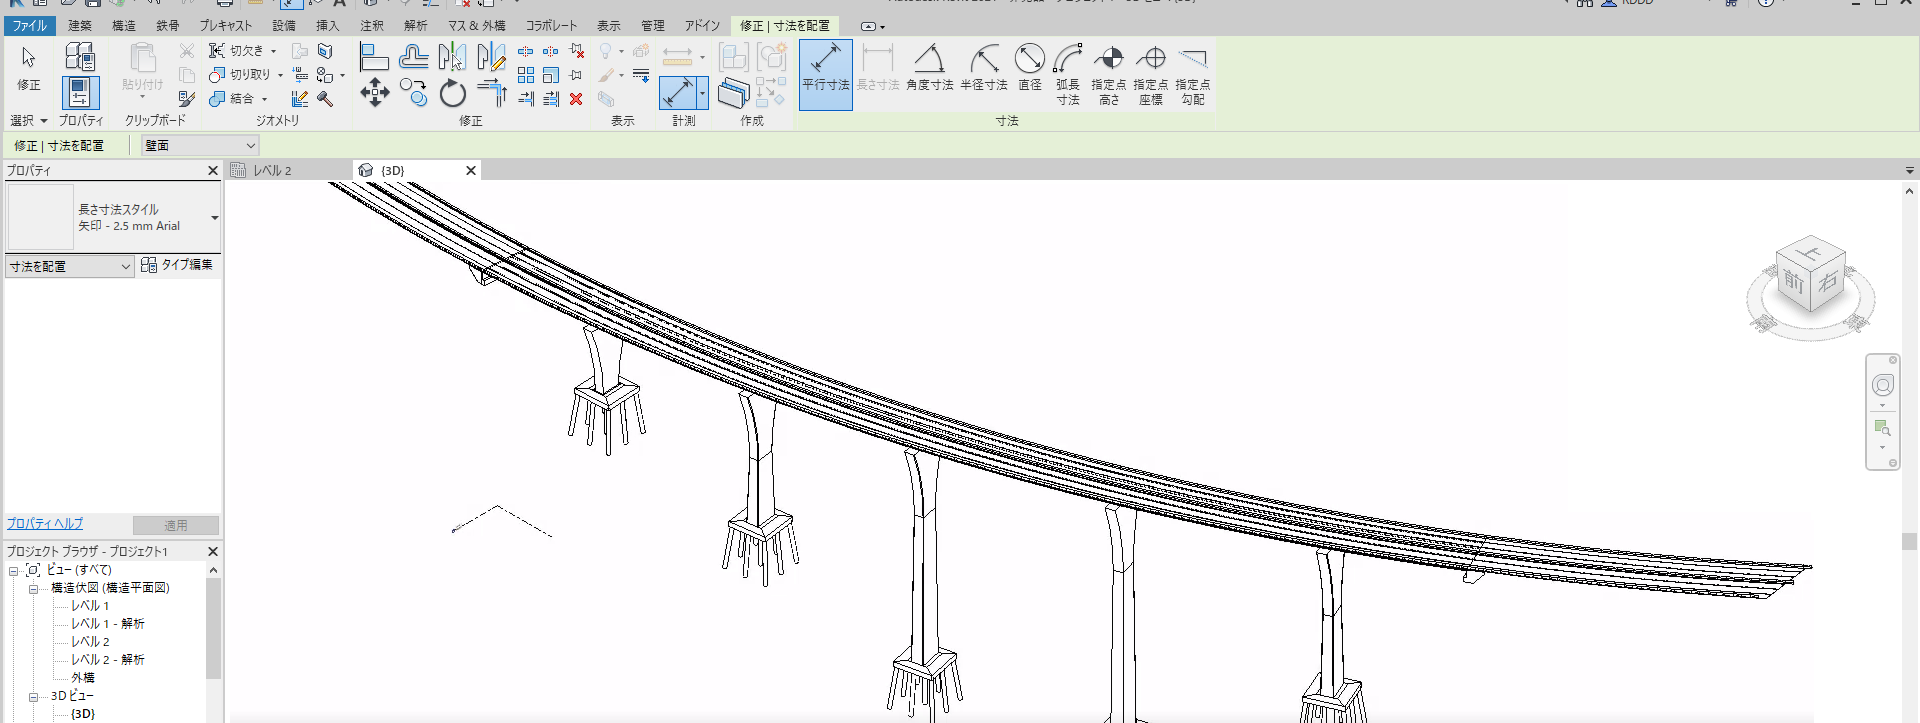This screenshot has width=1920, height=723.
Task: Open レベル 1 in the project browser
Action: pyautogui.click(x=90, y=606)
